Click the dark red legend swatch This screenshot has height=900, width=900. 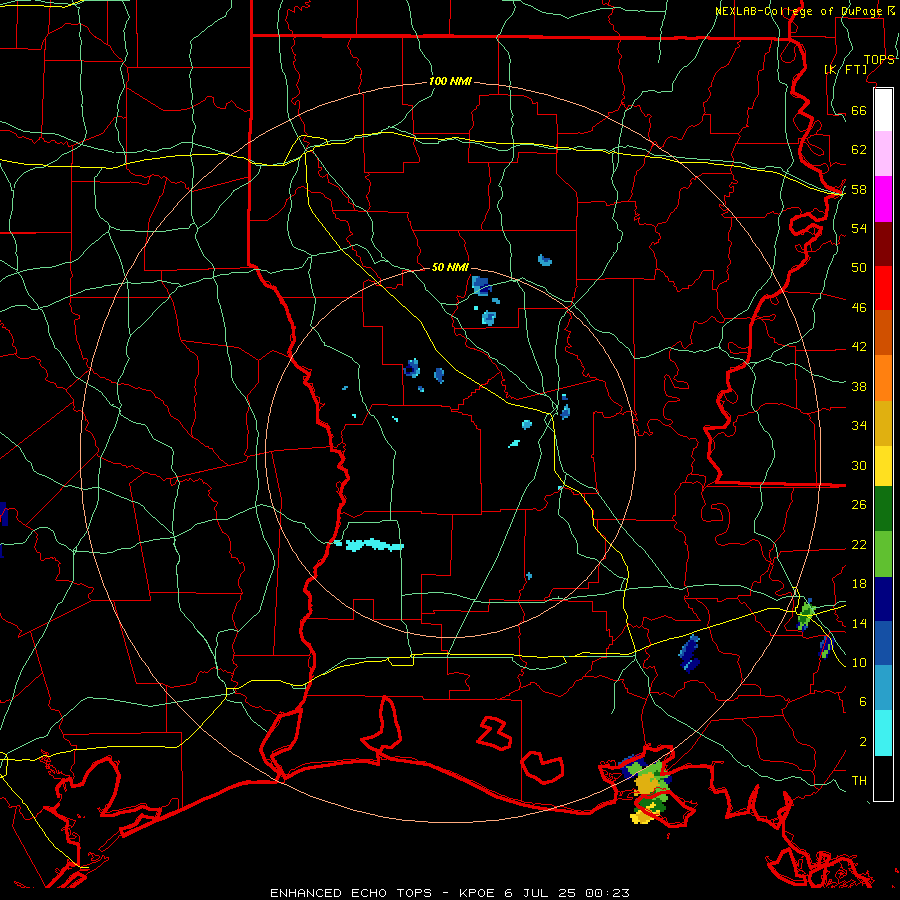coord(883,243)
